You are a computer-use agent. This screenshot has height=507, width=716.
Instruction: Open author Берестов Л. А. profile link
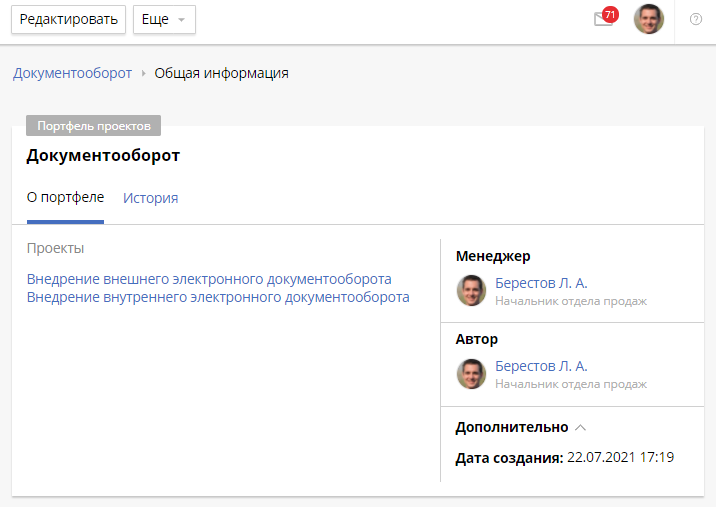tap(541, 366)
